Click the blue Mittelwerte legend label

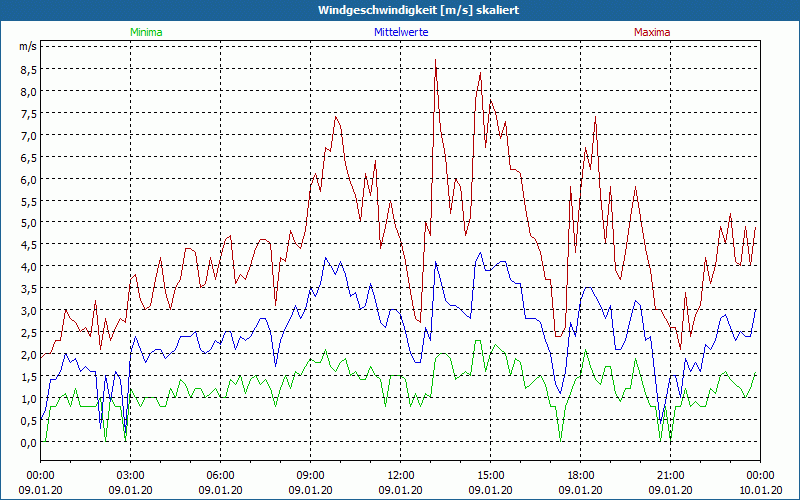(401, 32)
